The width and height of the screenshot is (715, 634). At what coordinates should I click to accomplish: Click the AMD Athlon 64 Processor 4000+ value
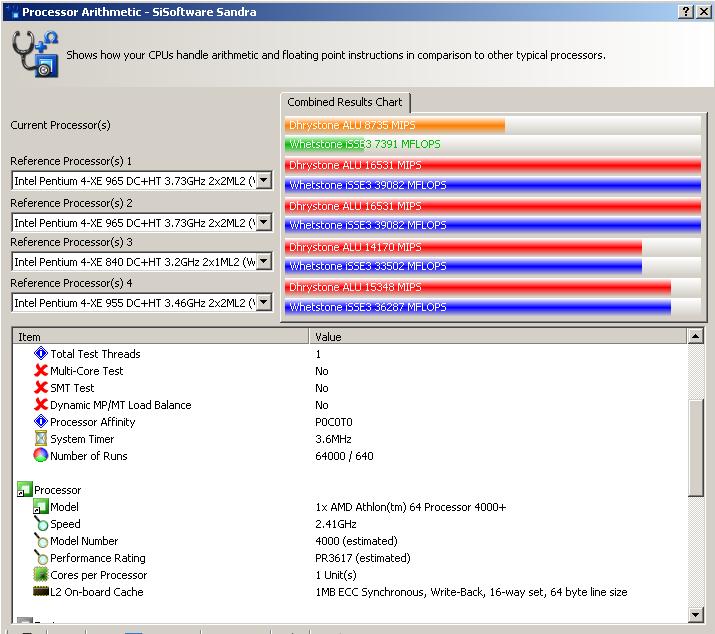point(410,507)
